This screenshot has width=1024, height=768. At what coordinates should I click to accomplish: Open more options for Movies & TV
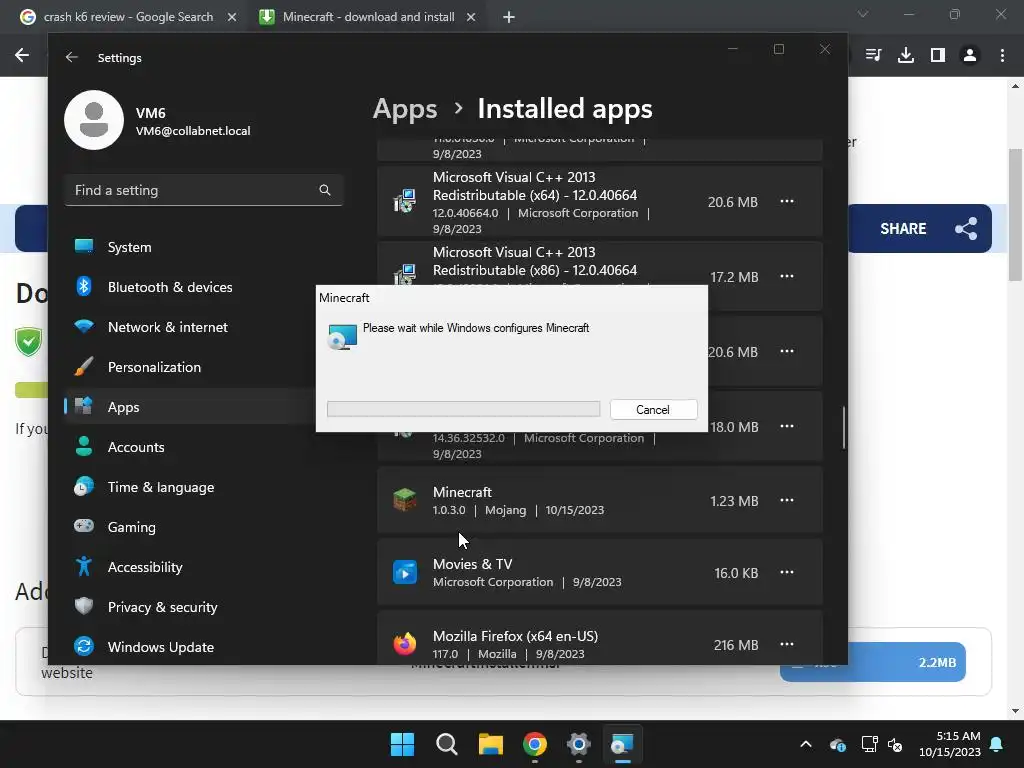(787, 572)
